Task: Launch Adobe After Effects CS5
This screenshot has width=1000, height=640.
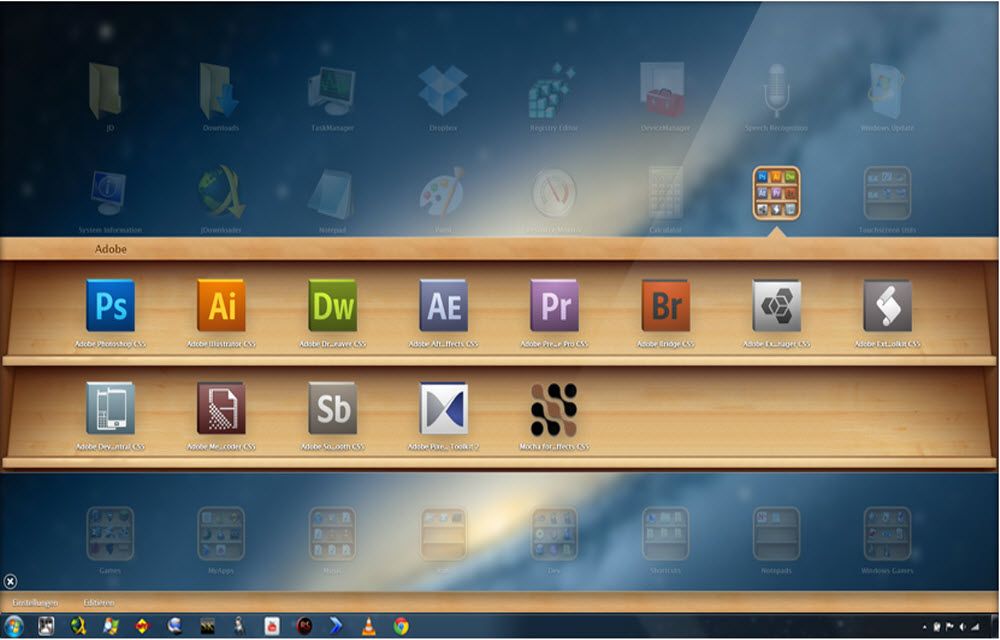Action: [443, 305]
